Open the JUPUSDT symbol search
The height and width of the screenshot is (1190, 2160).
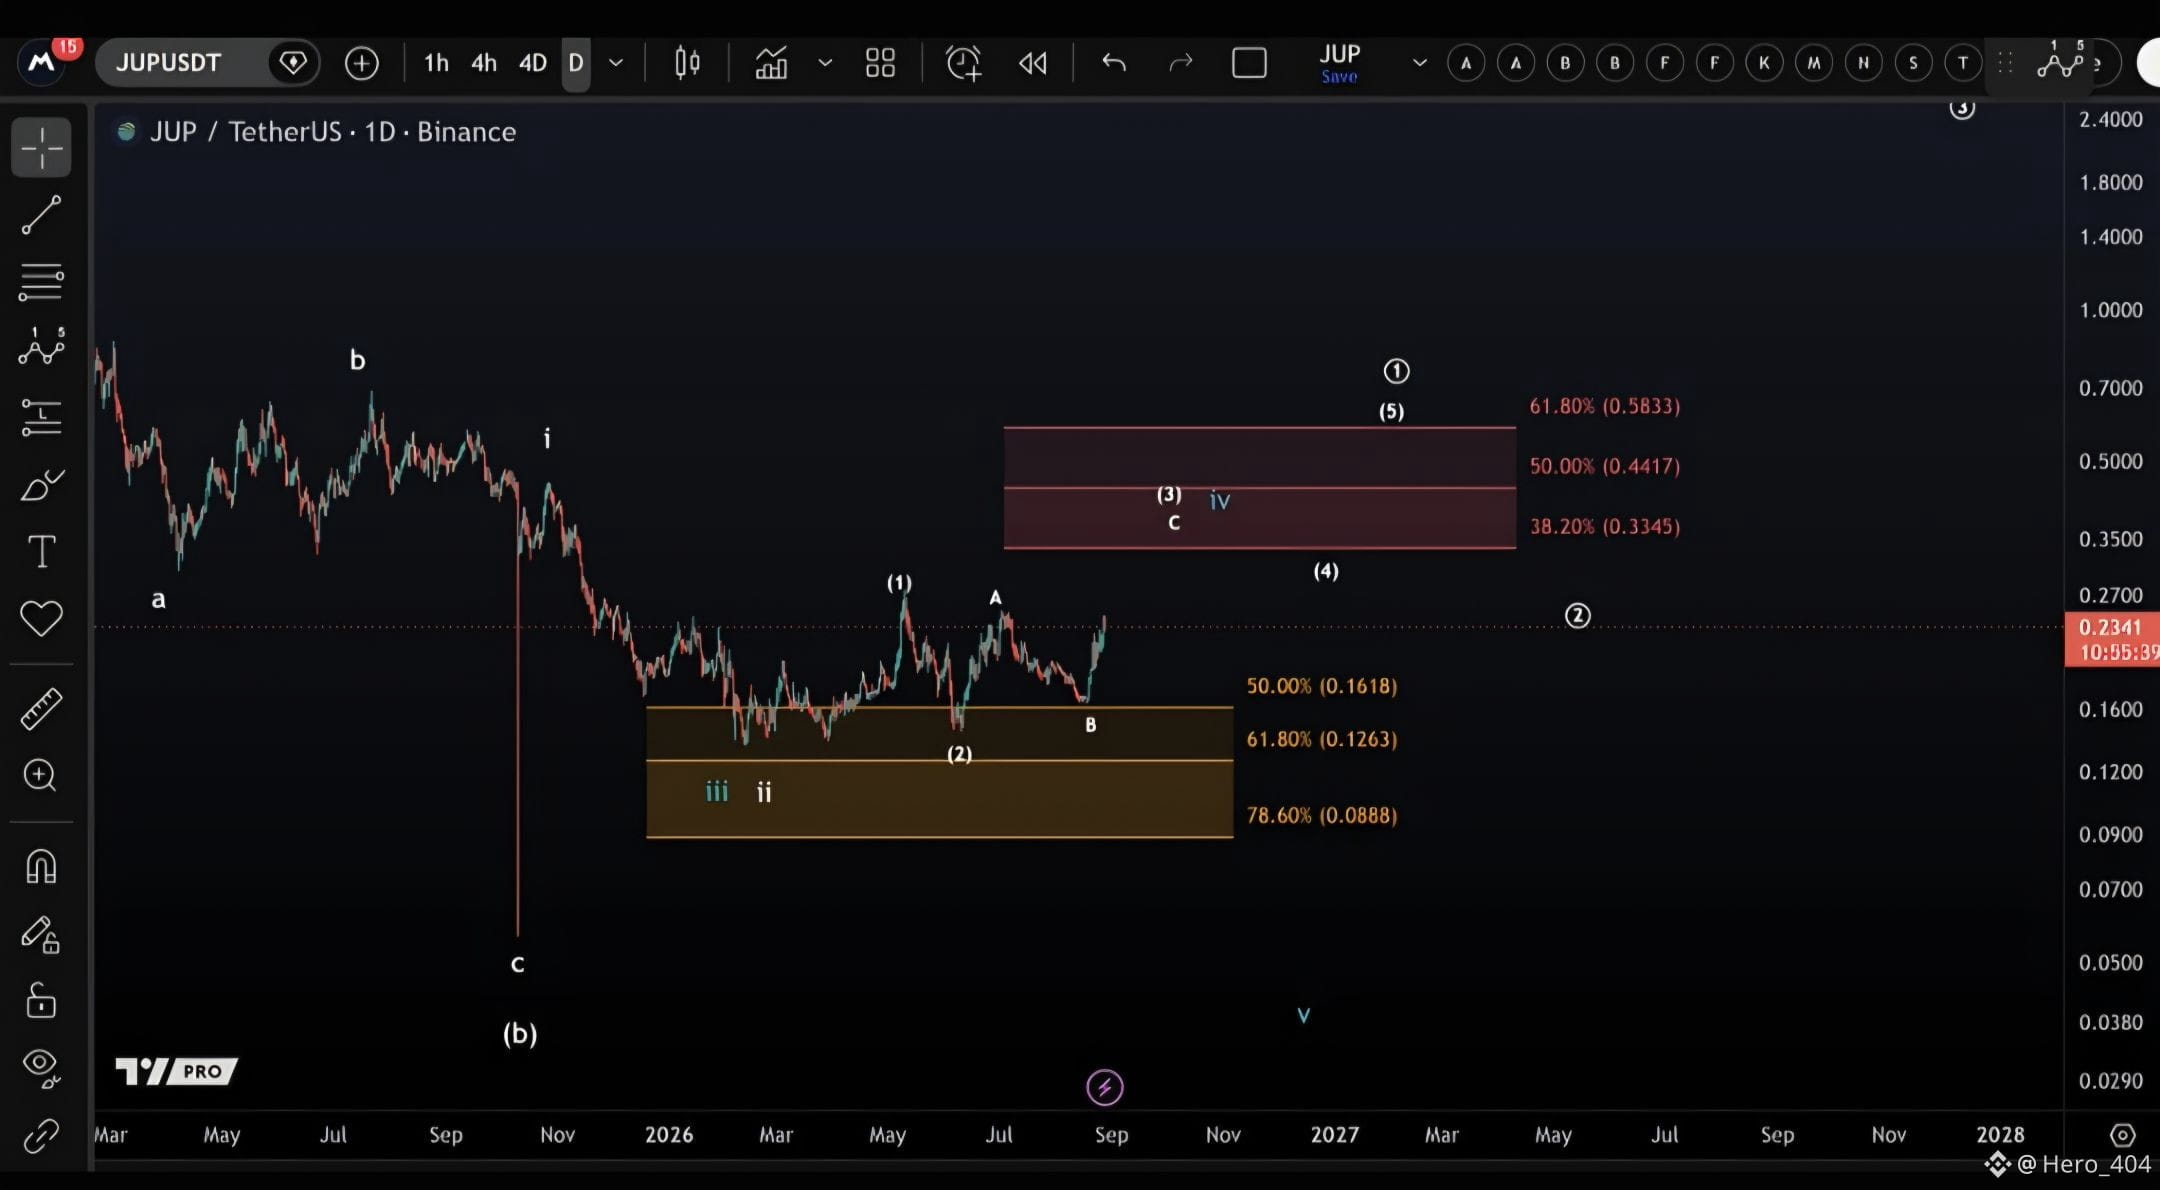click(168, 63)
